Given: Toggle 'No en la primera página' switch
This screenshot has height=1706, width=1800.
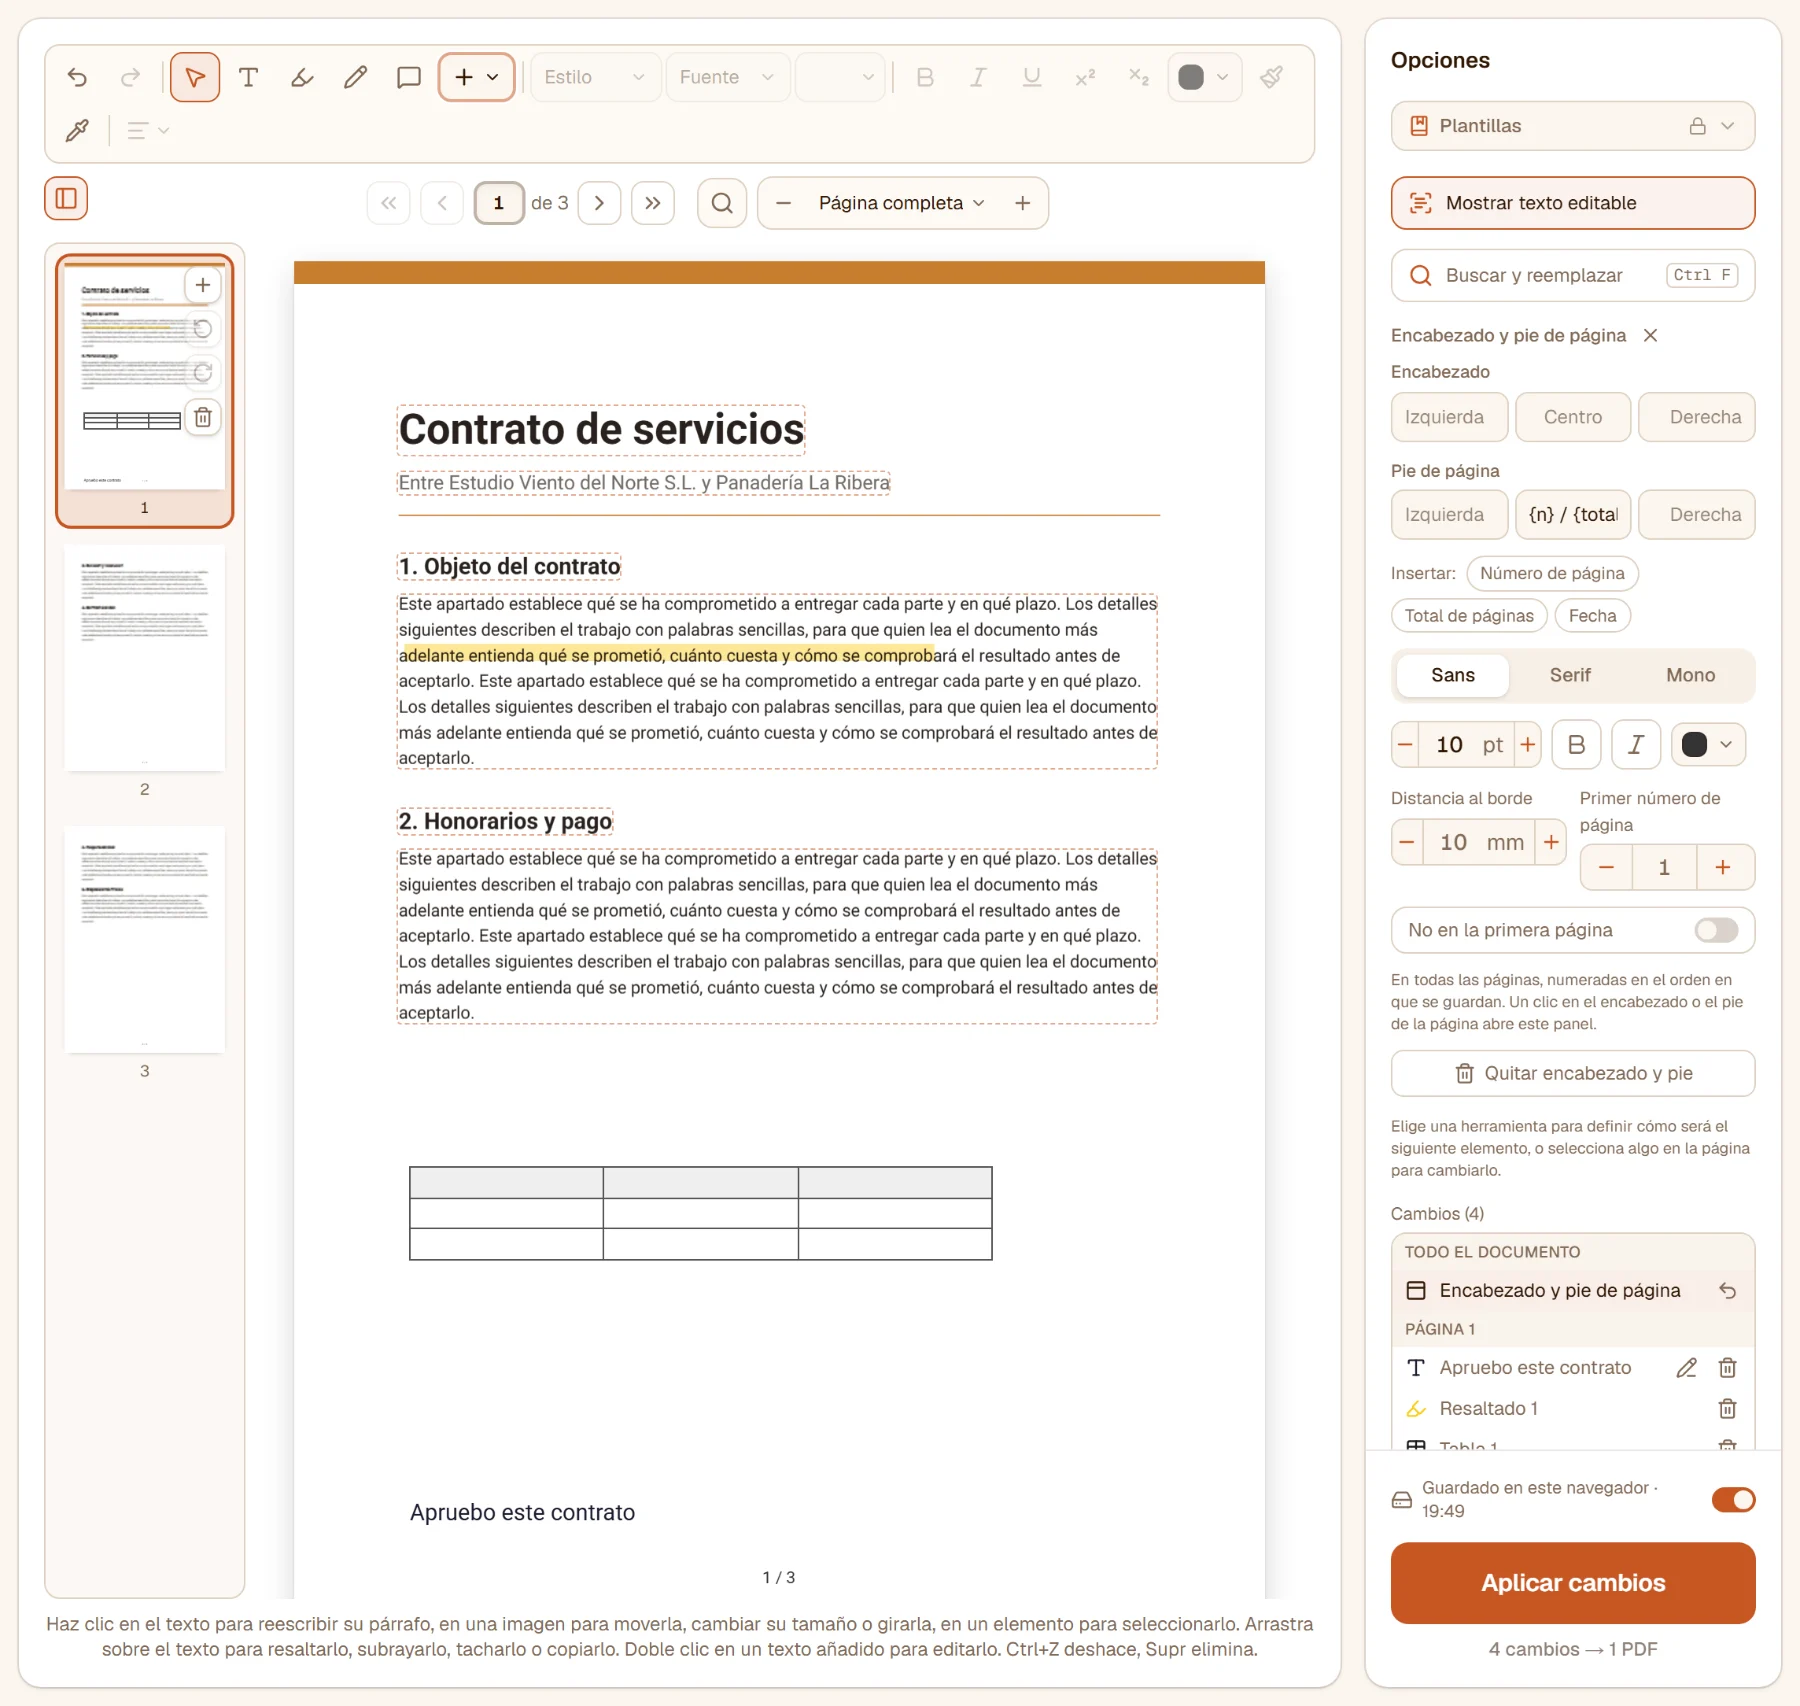Looking at the screenshot, I should [x=1716, y=930].
